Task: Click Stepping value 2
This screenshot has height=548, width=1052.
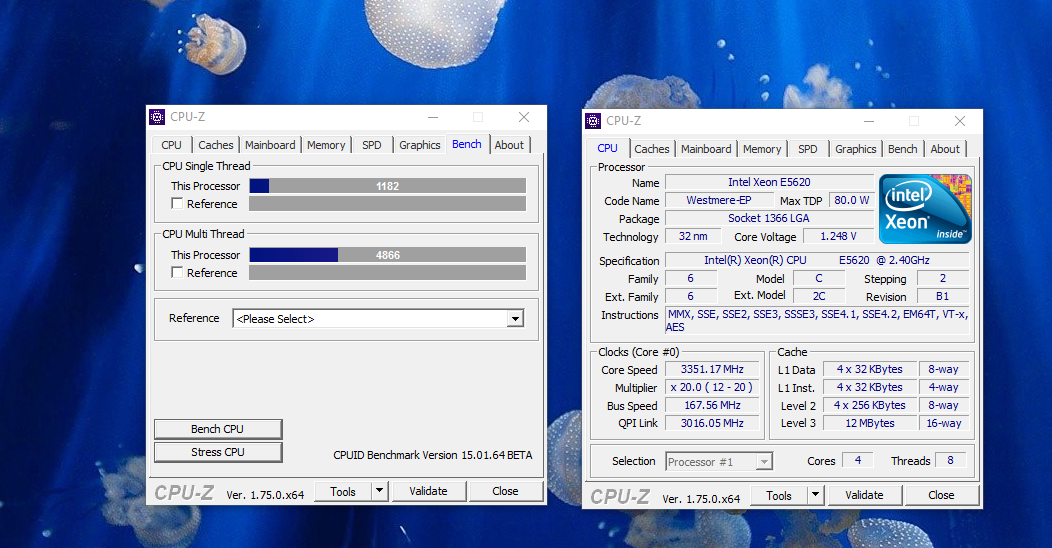Action: tap(943, 278)
